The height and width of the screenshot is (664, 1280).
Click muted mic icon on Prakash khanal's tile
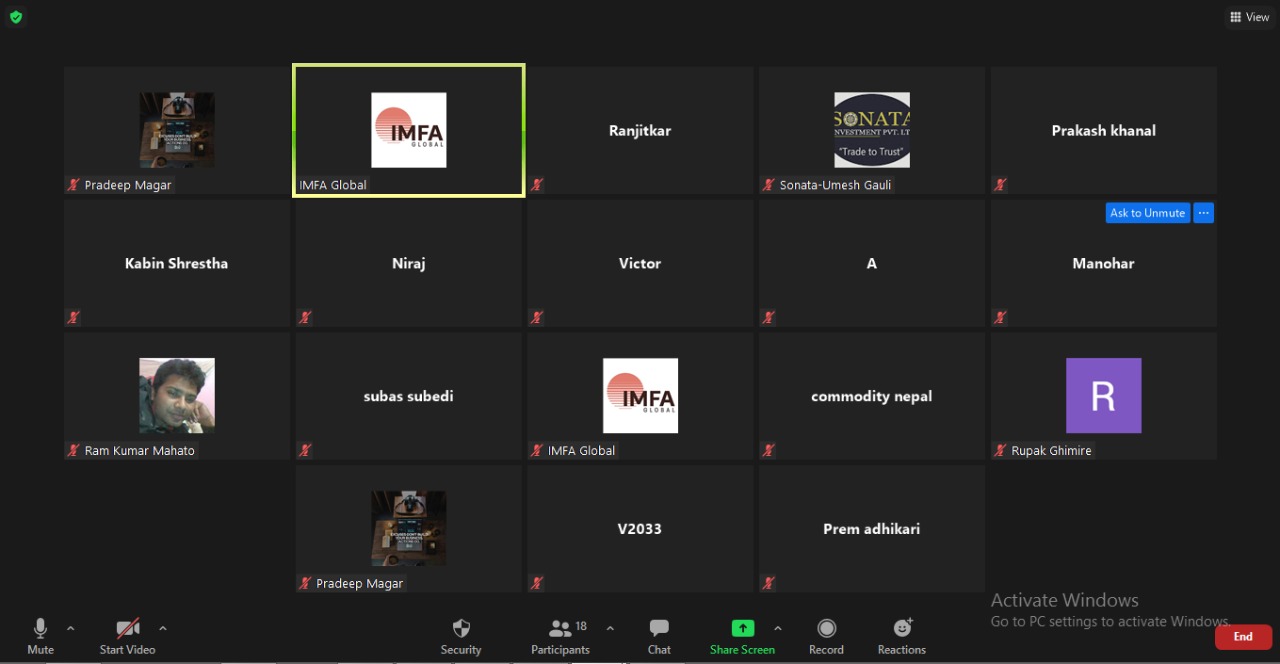(1001, 185)
